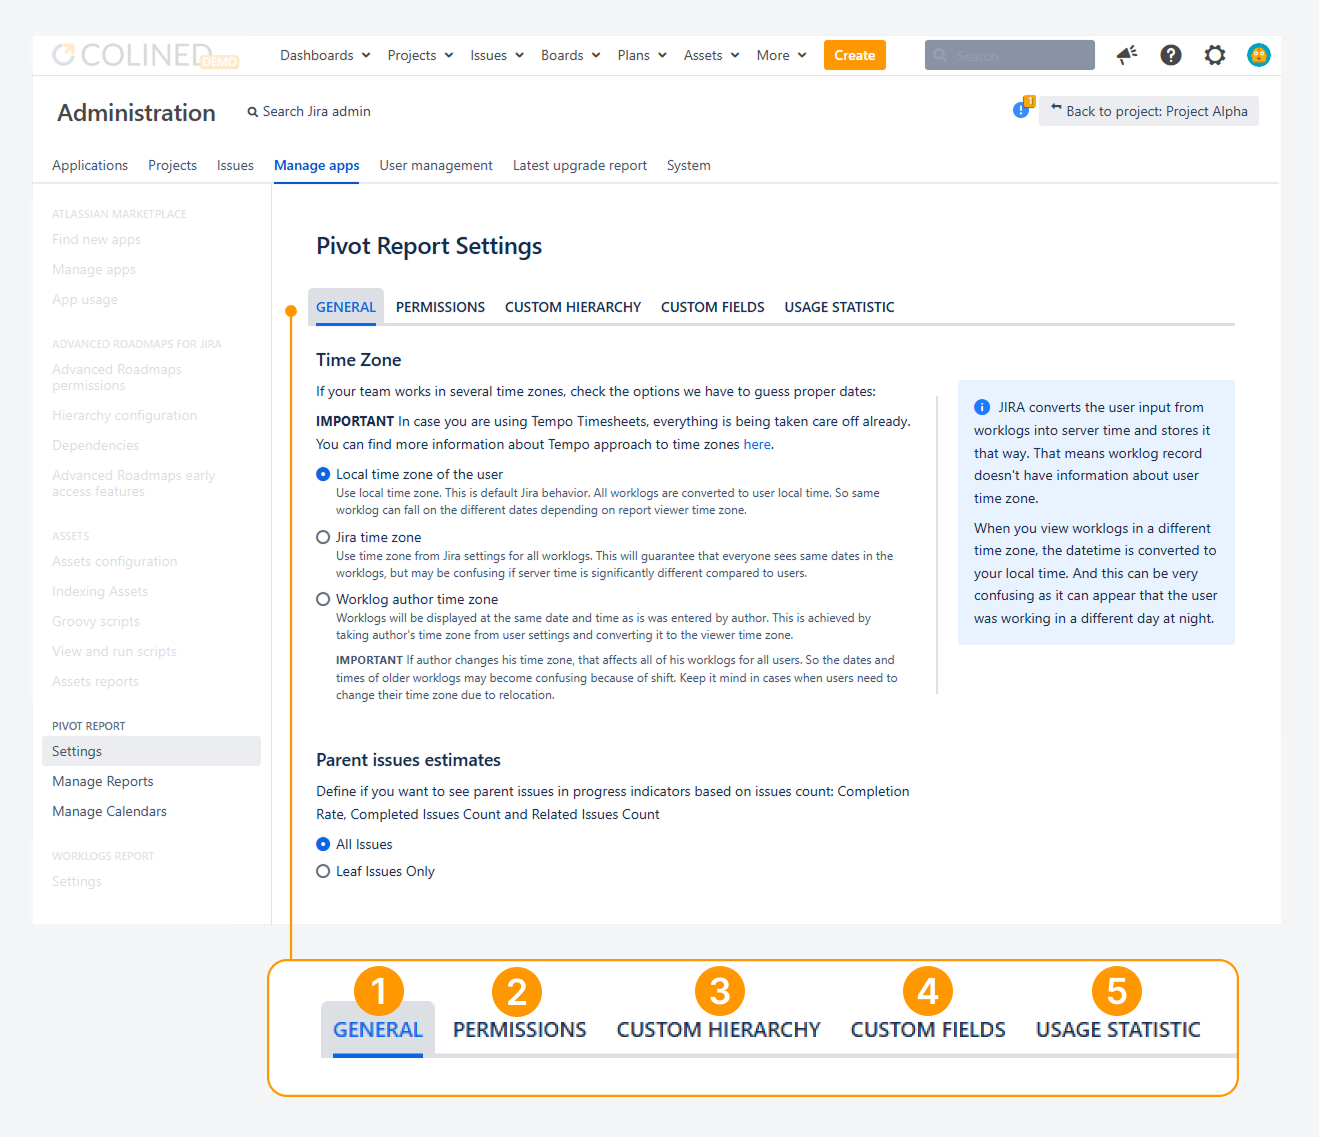Click the blue notification icon with badge

(x=1022, y=108)
